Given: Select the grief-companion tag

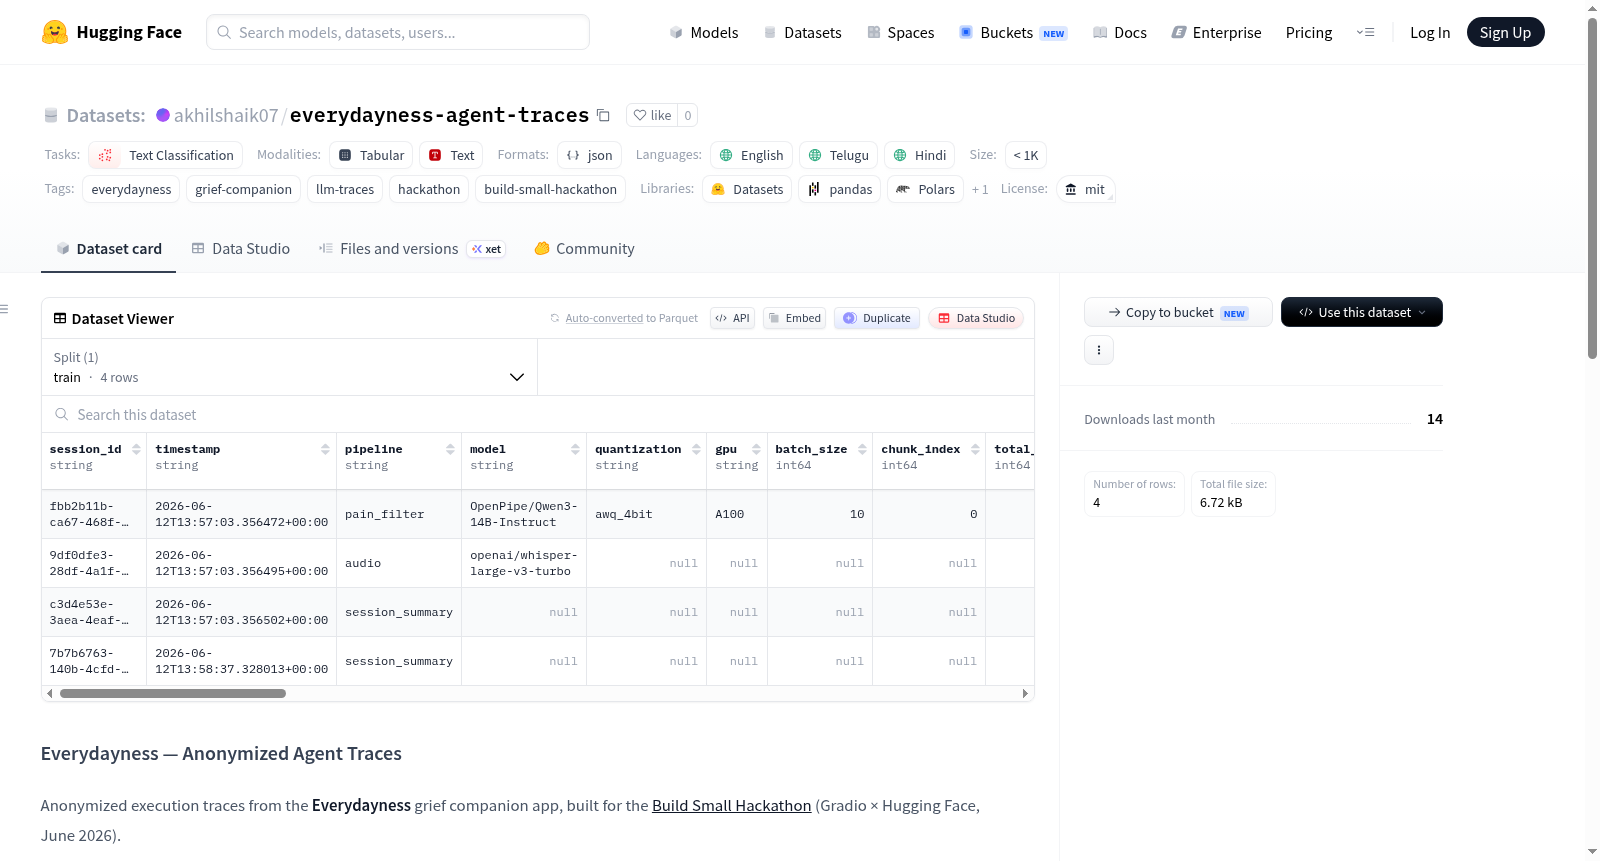Looking at the screenshot, I should (243, 189).
